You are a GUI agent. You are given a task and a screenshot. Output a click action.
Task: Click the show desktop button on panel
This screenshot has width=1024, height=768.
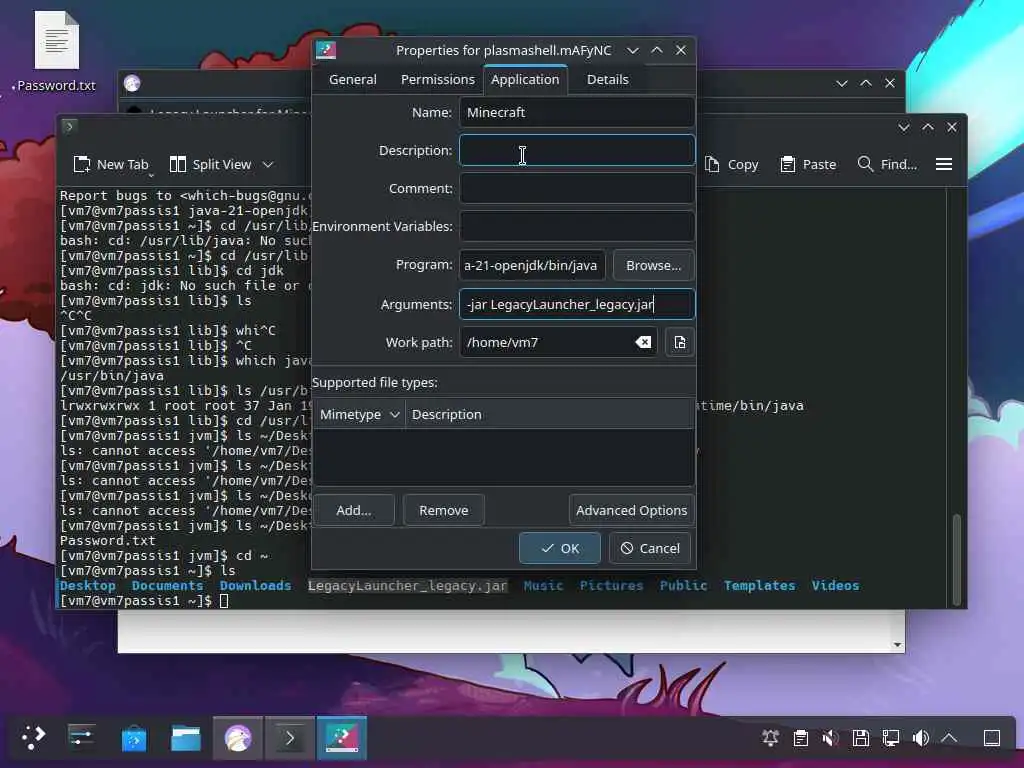[992, 738]
